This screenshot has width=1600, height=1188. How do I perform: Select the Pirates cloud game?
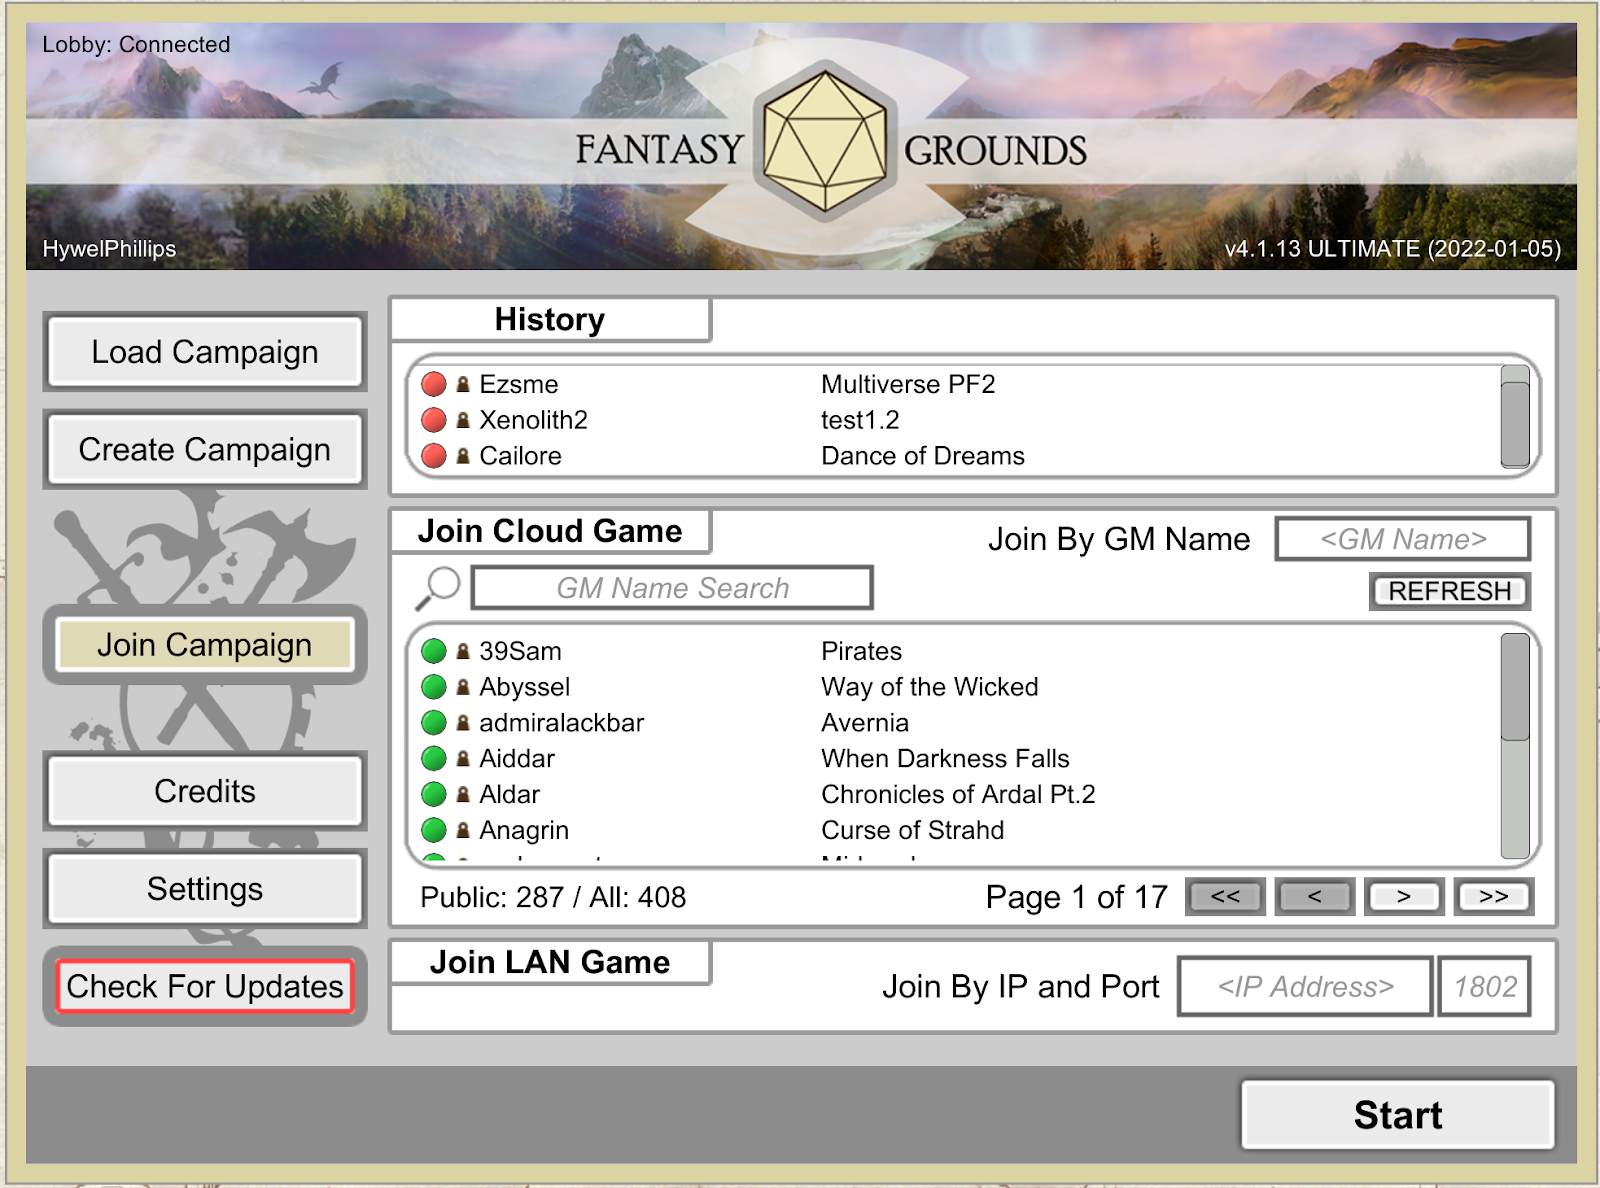point(862,651)
